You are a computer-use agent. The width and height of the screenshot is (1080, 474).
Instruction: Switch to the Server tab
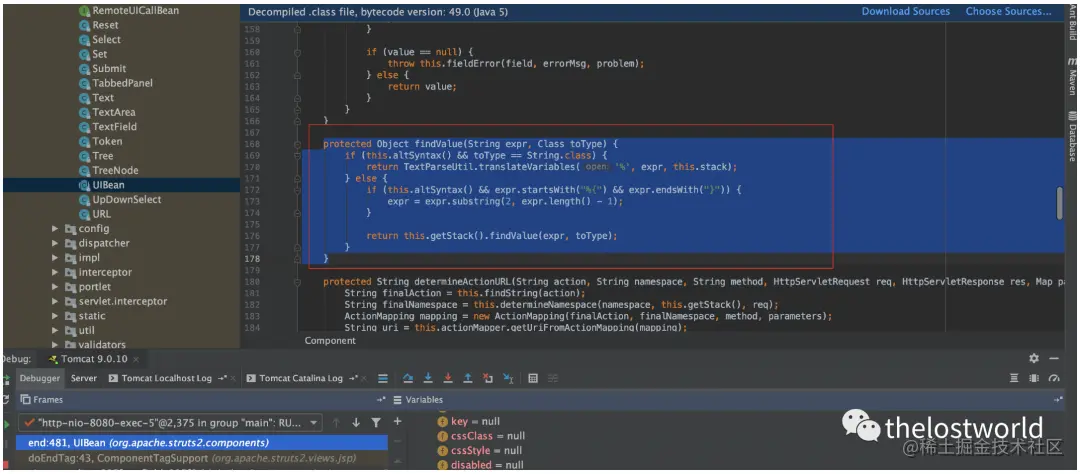[x=84, y=378]
